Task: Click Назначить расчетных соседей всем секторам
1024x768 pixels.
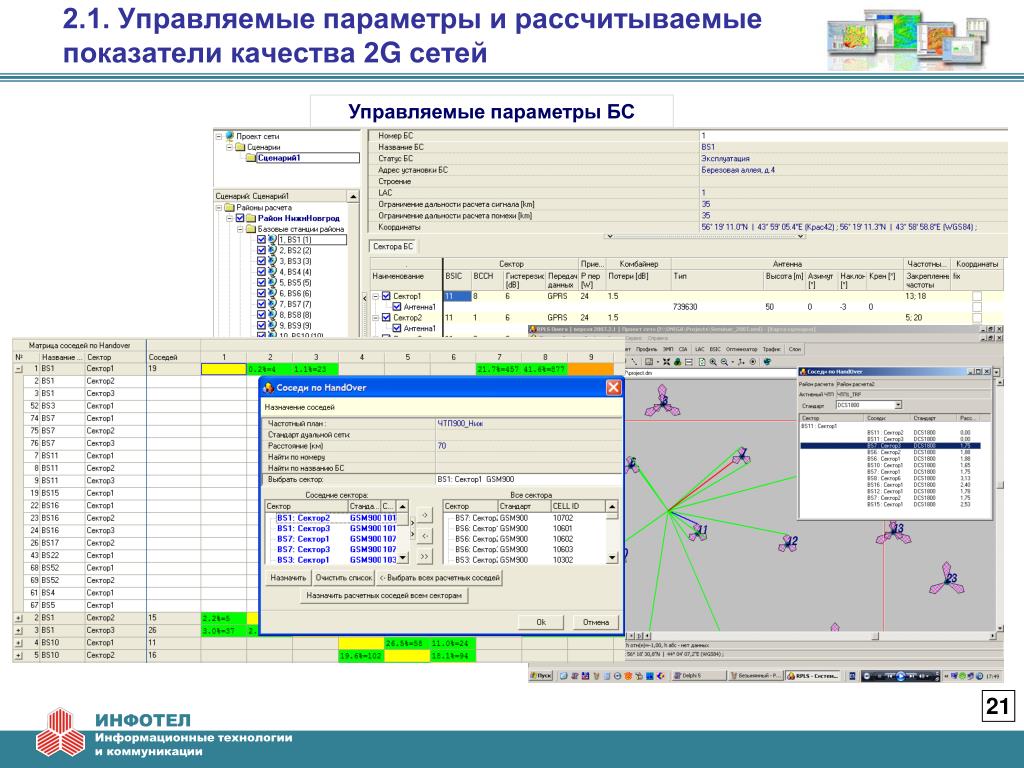Action: (x=384, y=596)
